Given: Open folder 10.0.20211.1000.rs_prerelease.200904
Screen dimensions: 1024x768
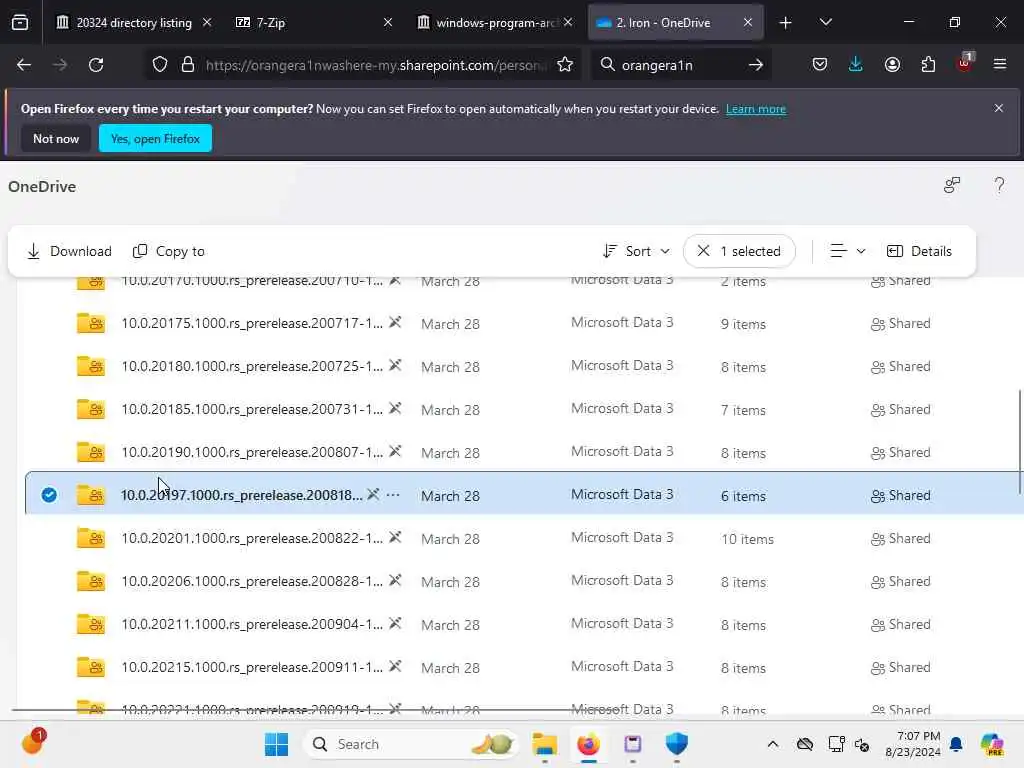Looking at the screenshot, I should pos(252,624).
